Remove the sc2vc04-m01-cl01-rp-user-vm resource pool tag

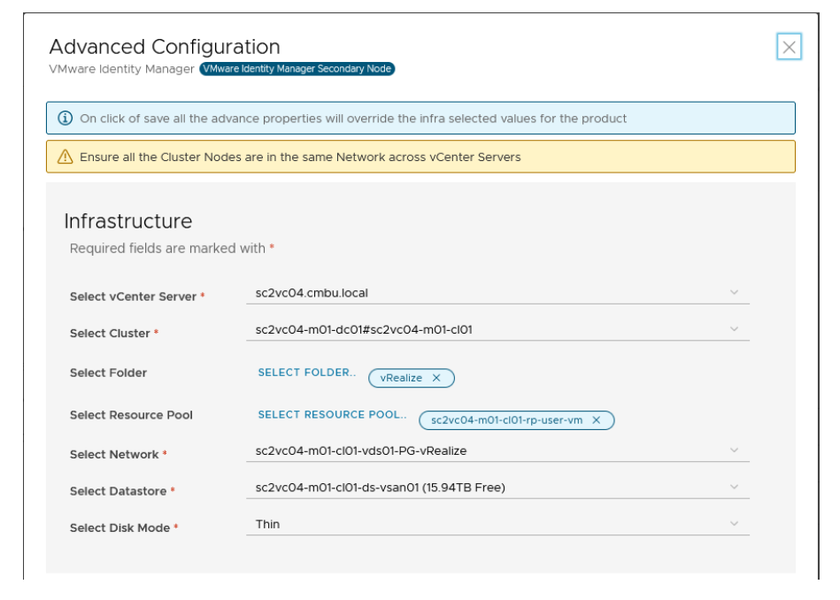tap(596, 421)
